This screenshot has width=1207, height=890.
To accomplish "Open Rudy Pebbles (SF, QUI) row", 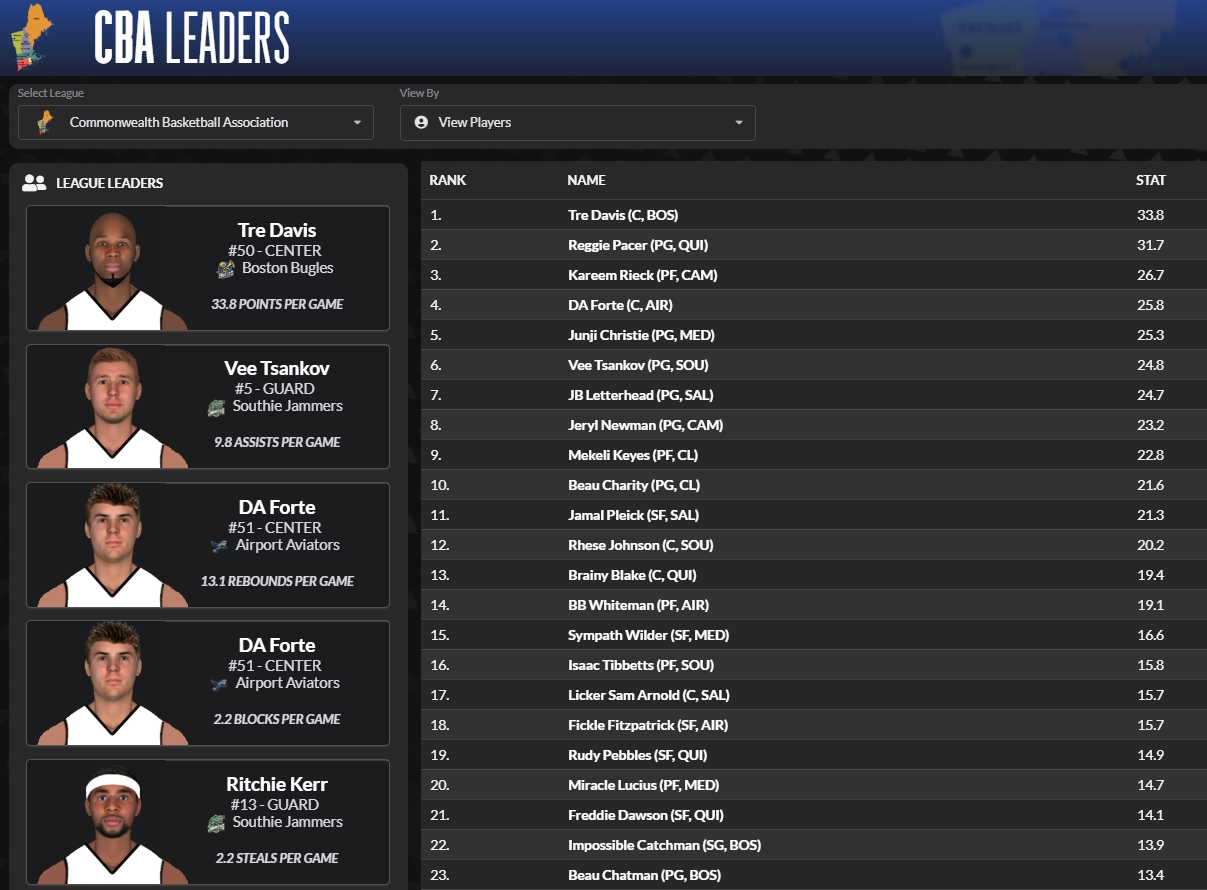I will (x=814, y=755).
